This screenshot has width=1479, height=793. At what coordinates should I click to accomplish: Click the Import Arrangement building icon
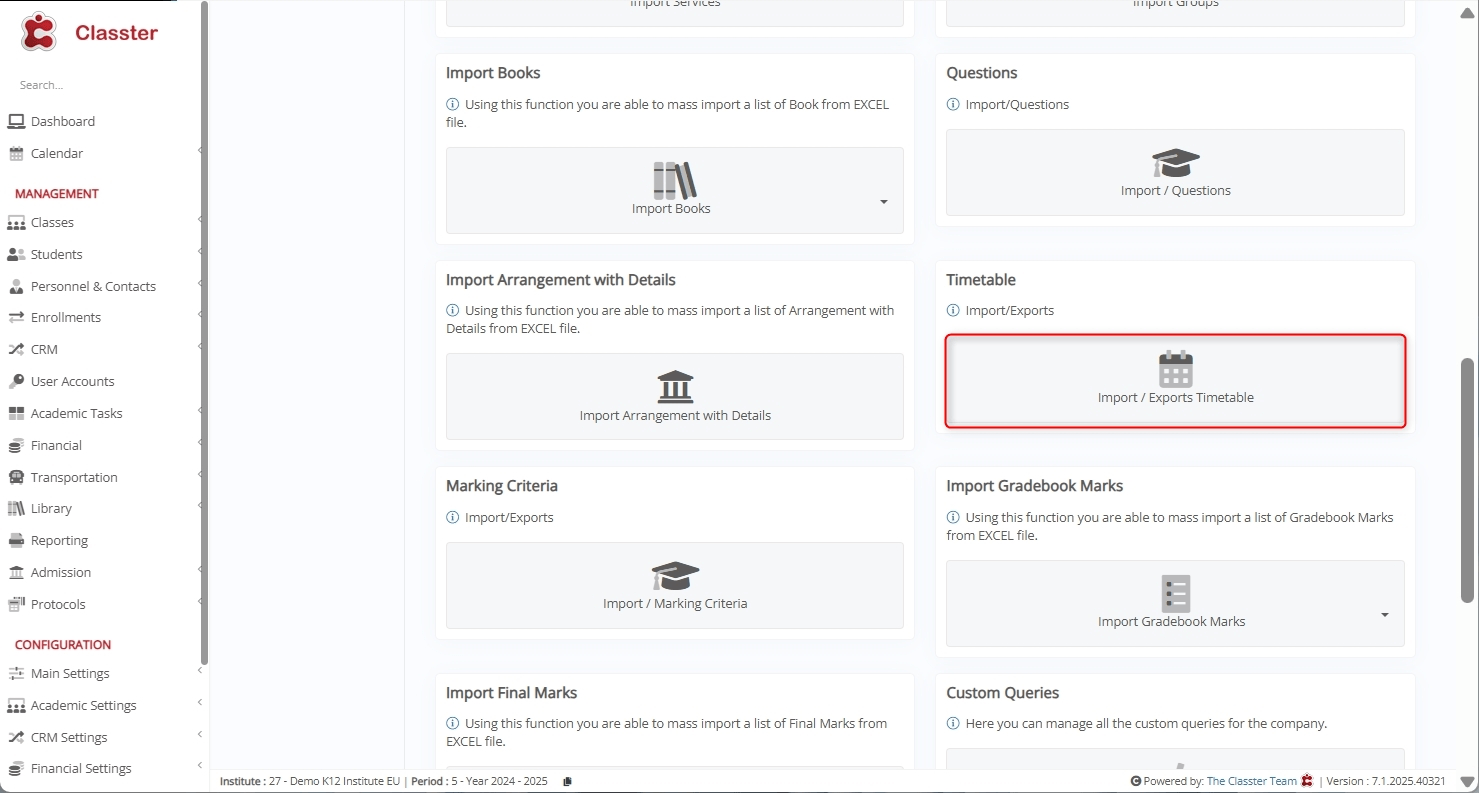pyautogui.click(x=675, y=387)
